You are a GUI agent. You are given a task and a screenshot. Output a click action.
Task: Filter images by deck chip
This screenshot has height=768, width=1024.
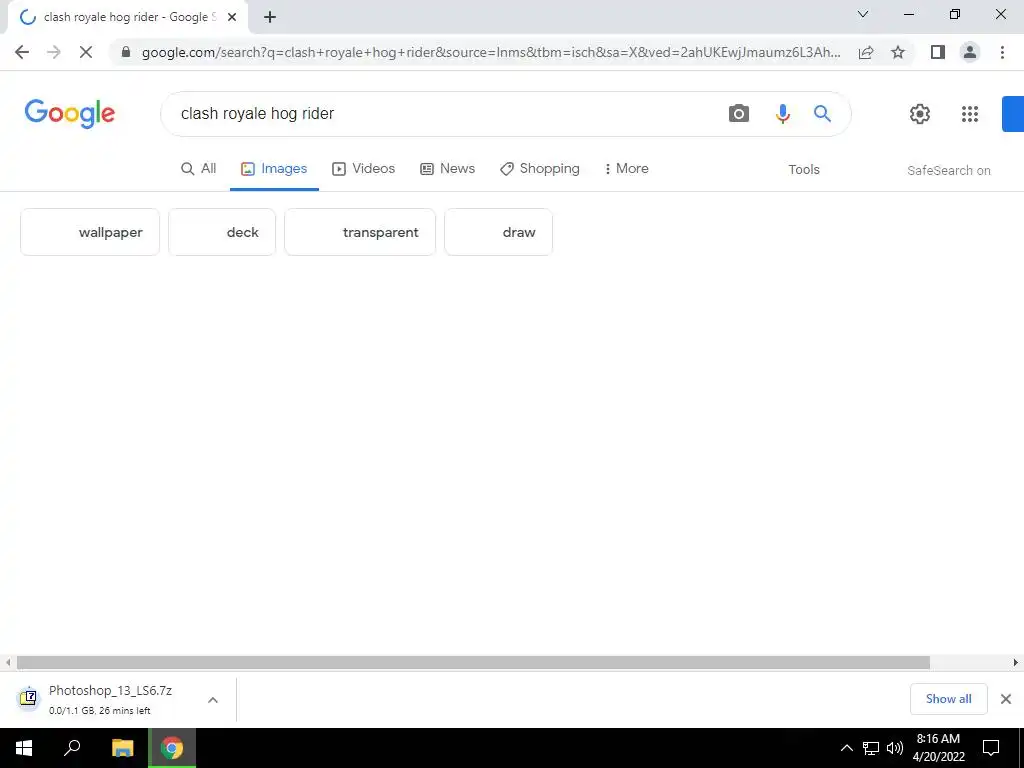click(x=222, y=232)
